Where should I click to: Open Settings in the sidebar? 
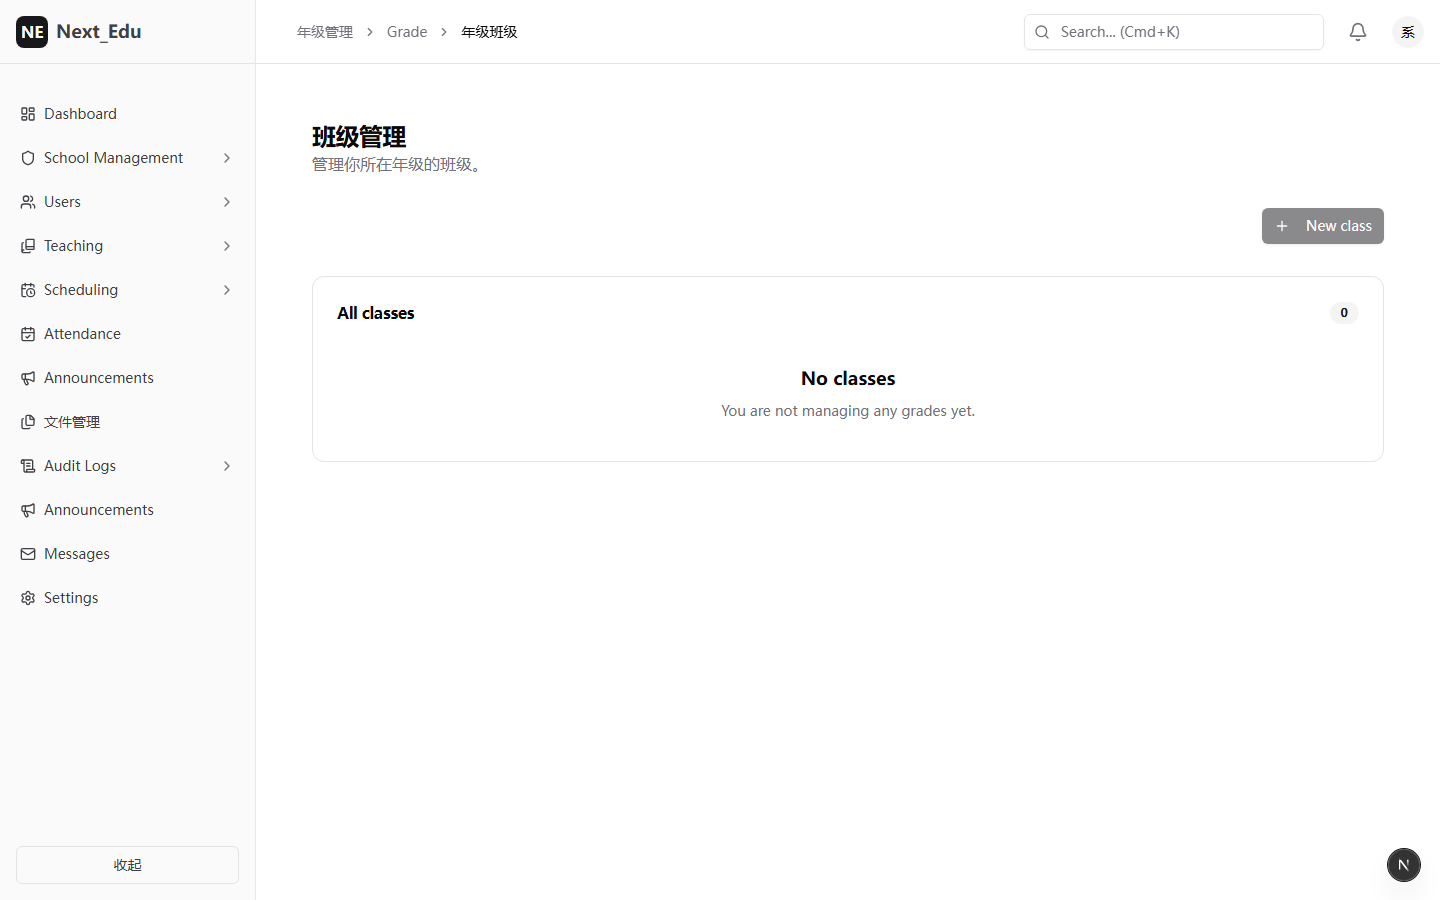(127, 598)
